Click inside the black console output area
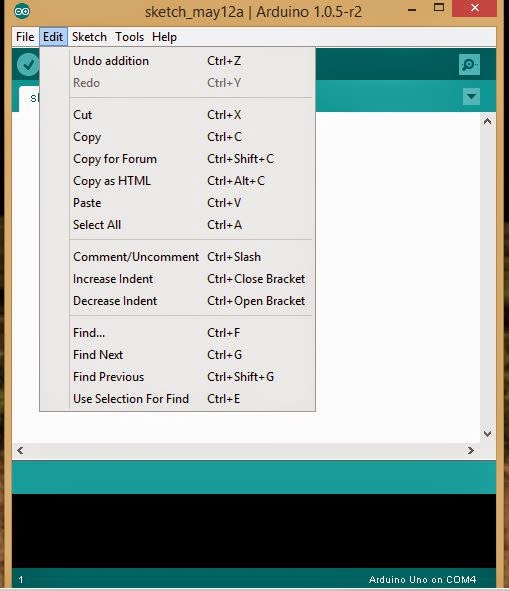This screenshot has width=509, height=591. [254, 531]
